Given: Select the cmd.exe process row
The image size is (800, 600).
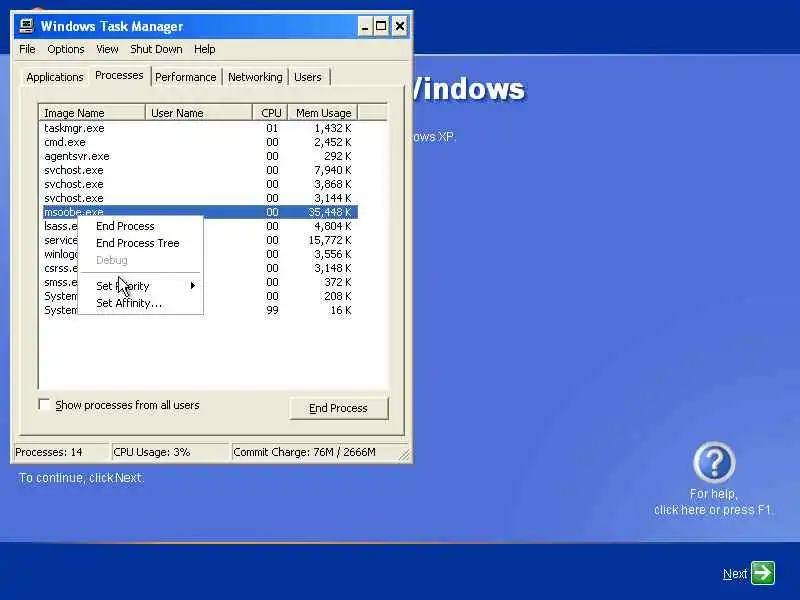Looking at the screenshot, I should click(x=200, y=142).
